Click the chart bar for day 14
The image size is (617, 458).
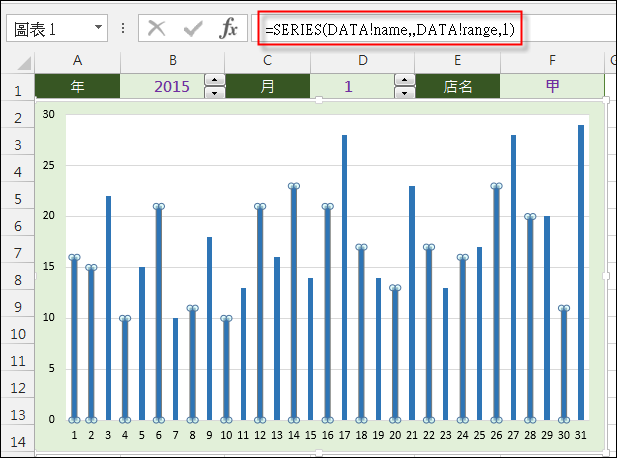pos(294,303)
